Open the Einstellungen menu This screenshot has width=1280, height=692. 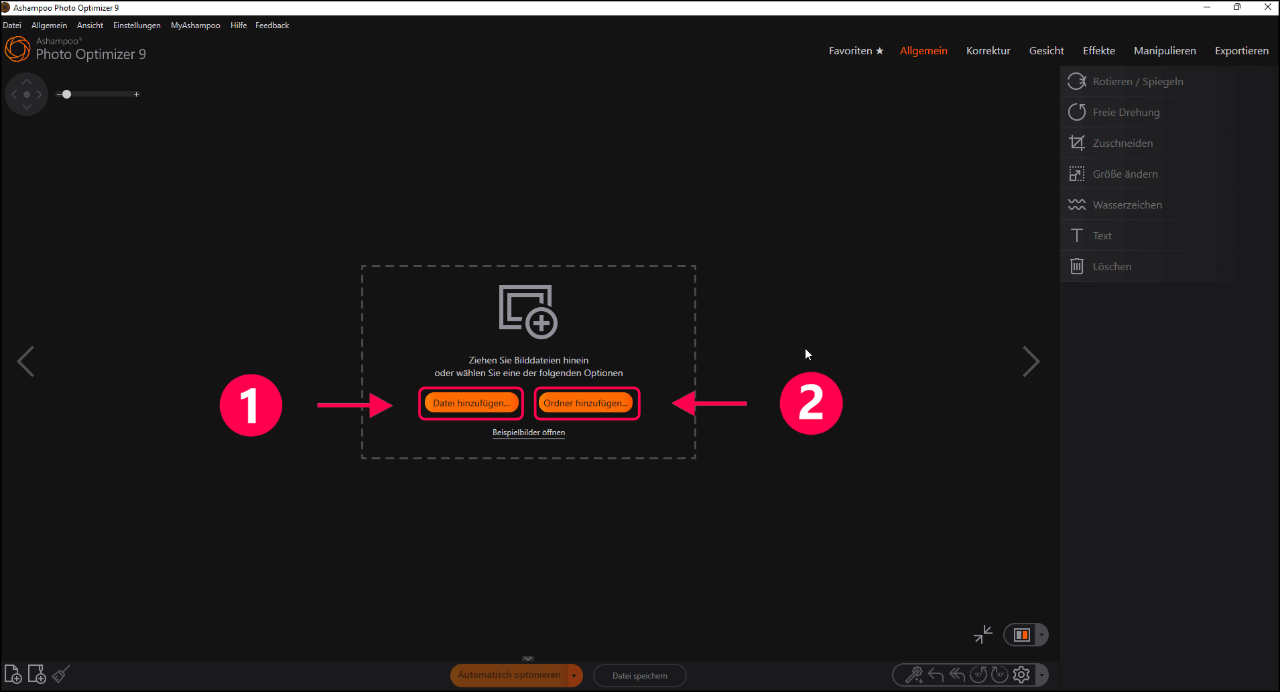[137, 25]
